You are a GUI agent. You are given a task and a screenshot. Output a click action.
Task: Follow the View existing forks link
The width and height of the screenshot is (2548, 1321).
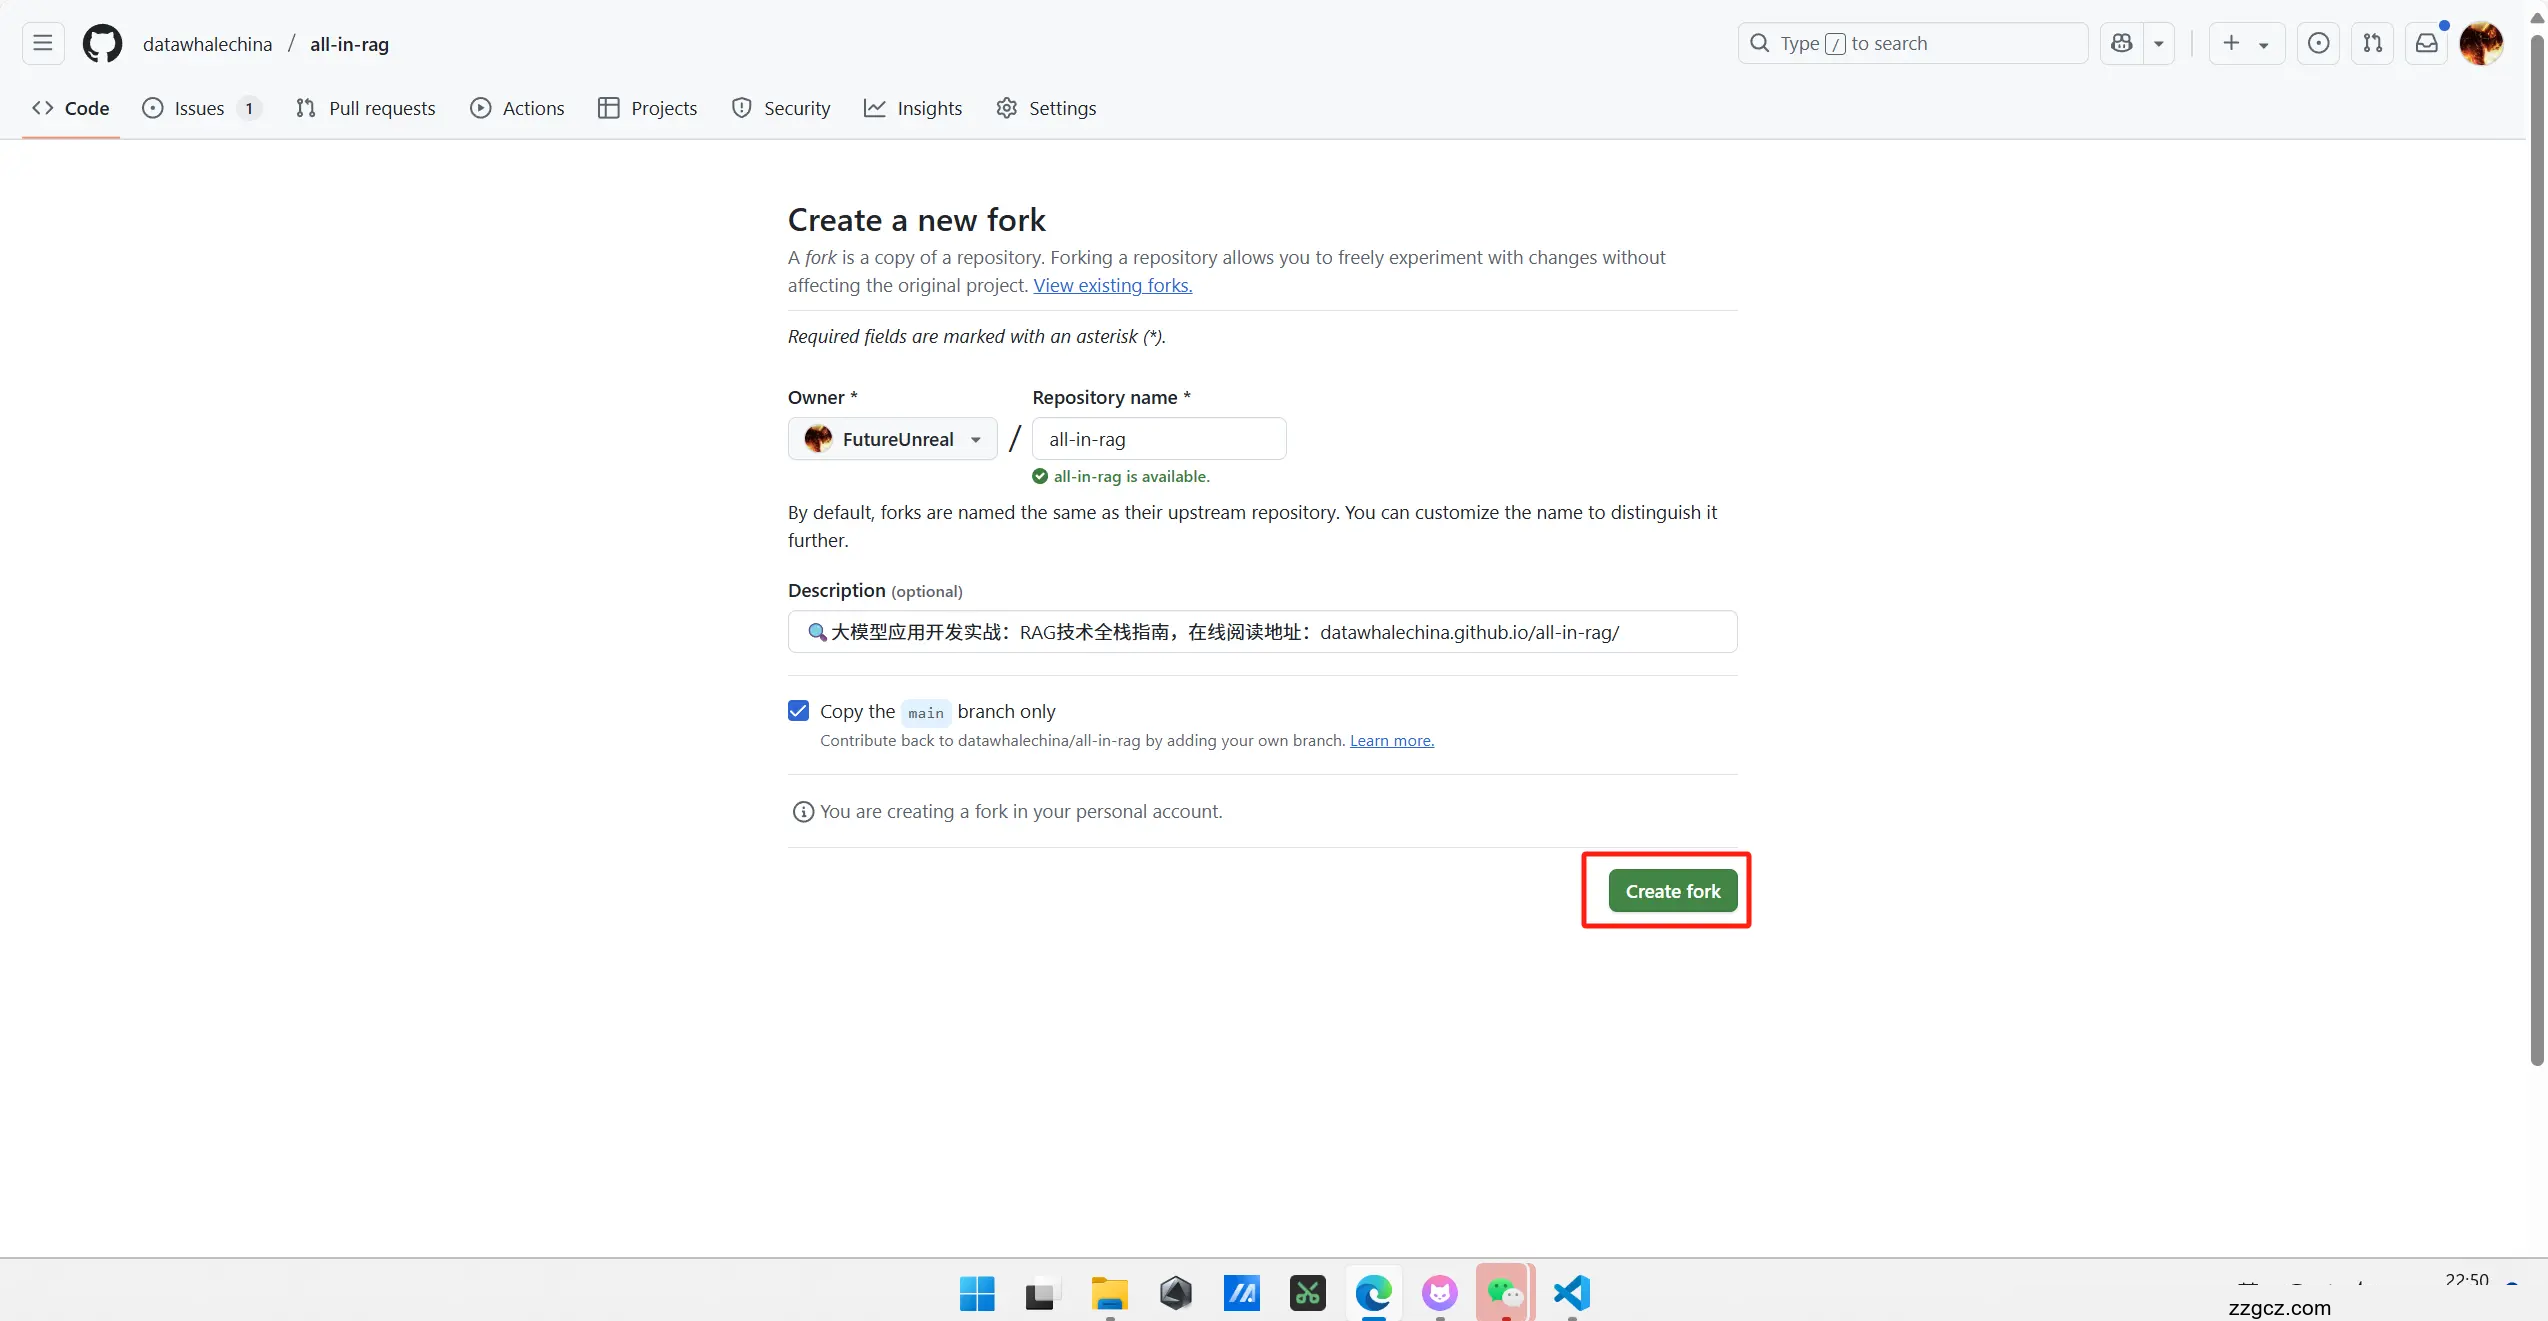pyautogui.click(x=1112, y=286)
